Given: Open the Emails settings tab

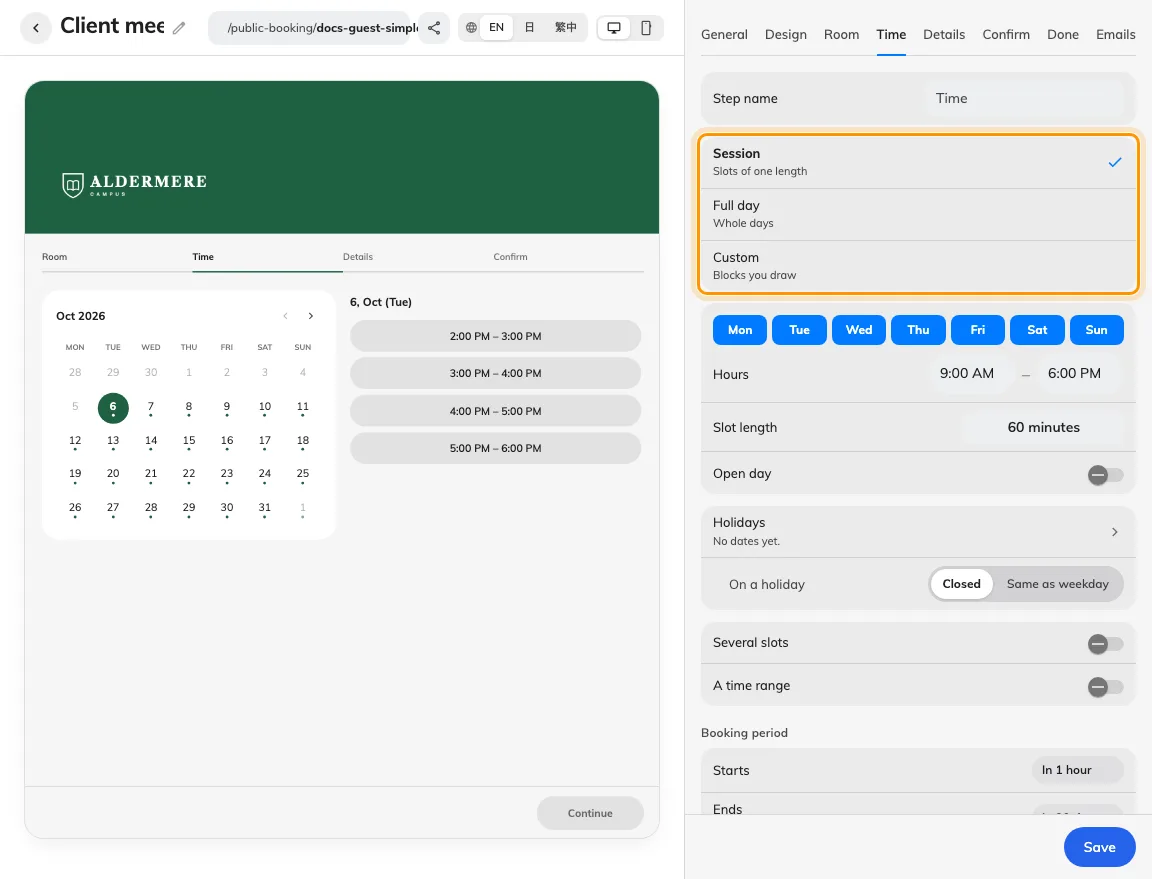Looking at the screenshot, I should point(1115,35).
